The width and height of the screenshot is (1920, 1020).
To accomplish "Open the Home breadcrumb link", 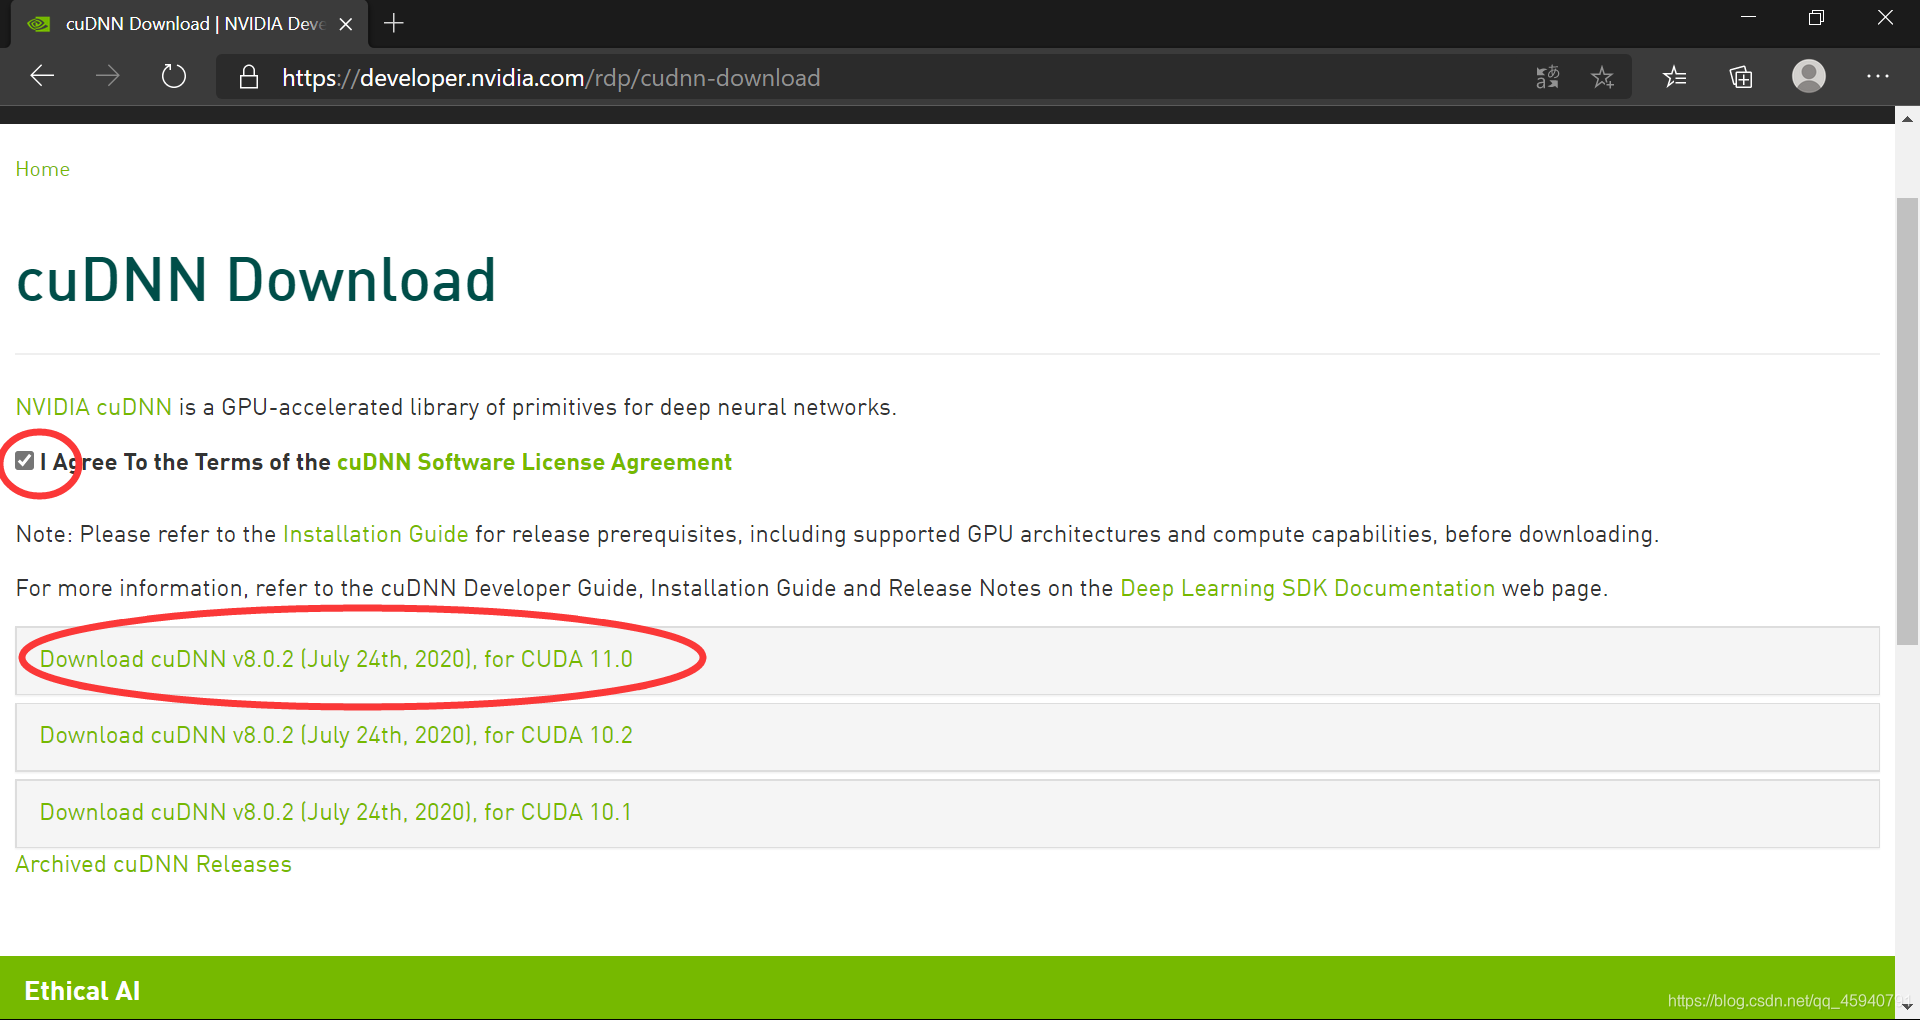I will click(43, 169).
